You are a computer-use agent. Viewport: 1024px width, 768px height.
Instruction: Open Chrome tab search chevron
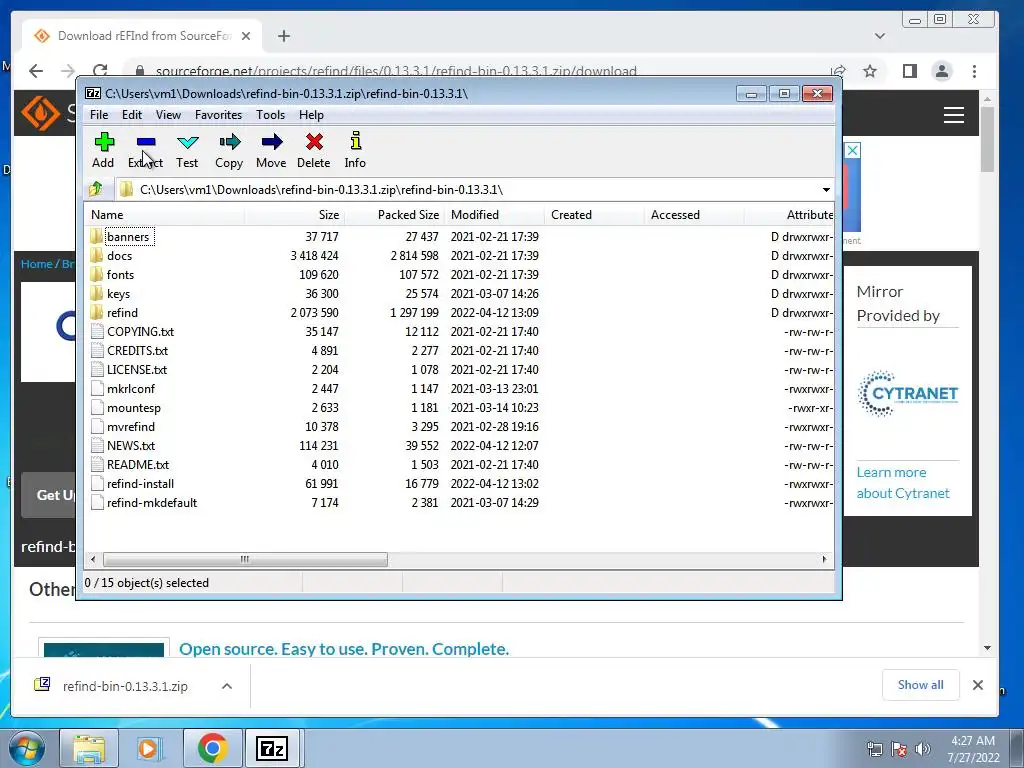(880, 36)
